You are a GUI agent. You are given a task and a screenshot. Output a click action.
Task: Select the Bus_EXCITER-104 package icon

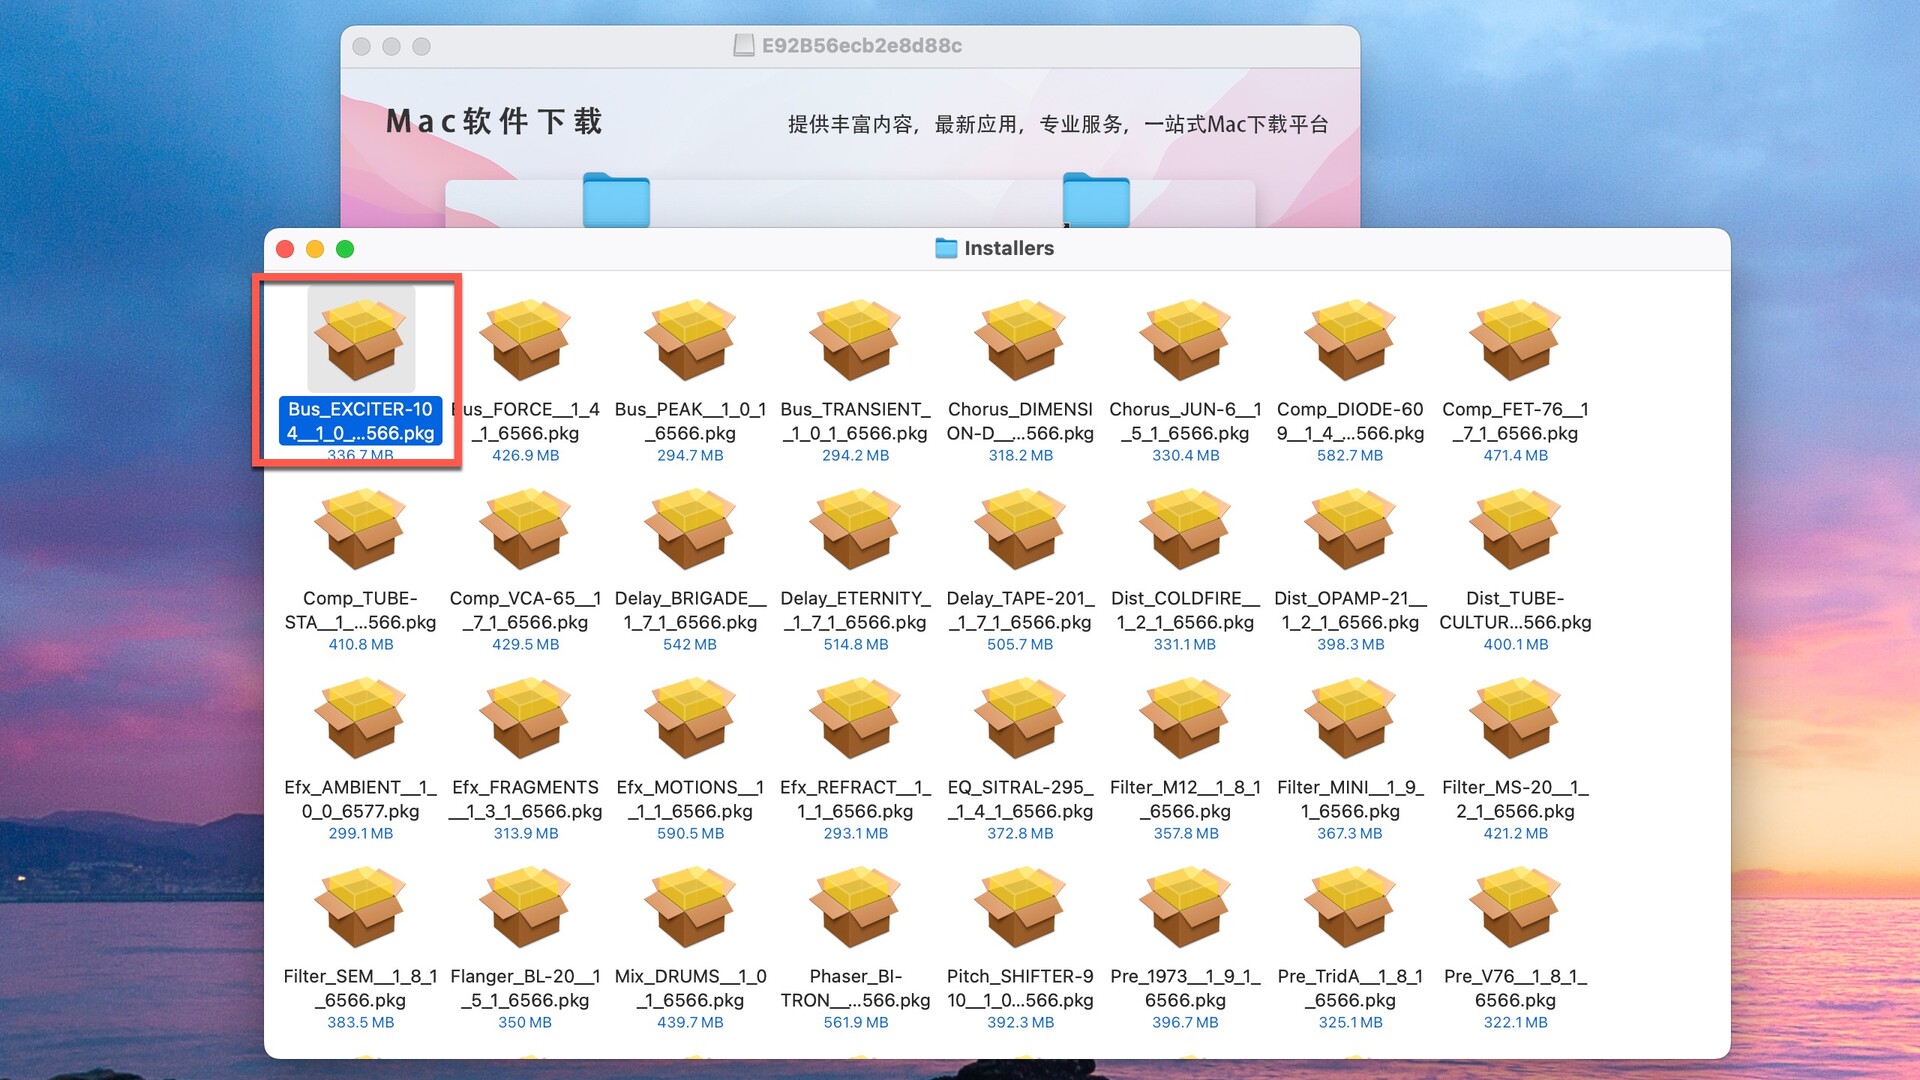[360, 340]
